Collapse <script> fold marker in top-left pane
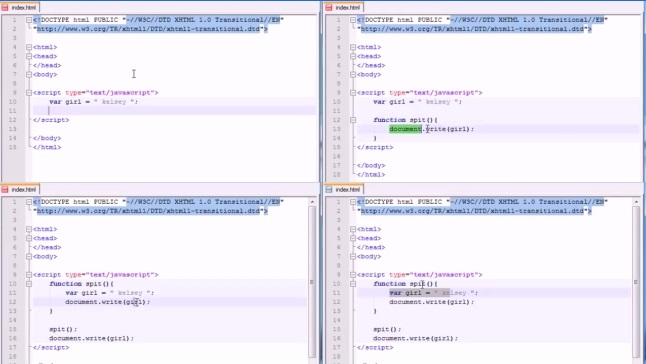646x364 pixels. 29,93
